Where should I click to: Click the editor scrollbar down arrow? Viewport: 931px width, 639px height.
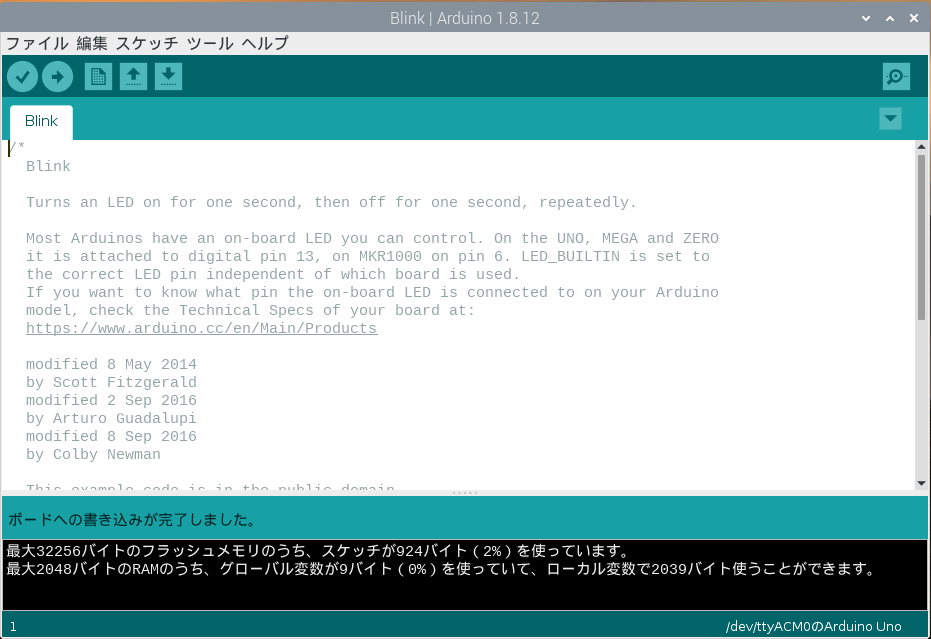click(922, 483)
